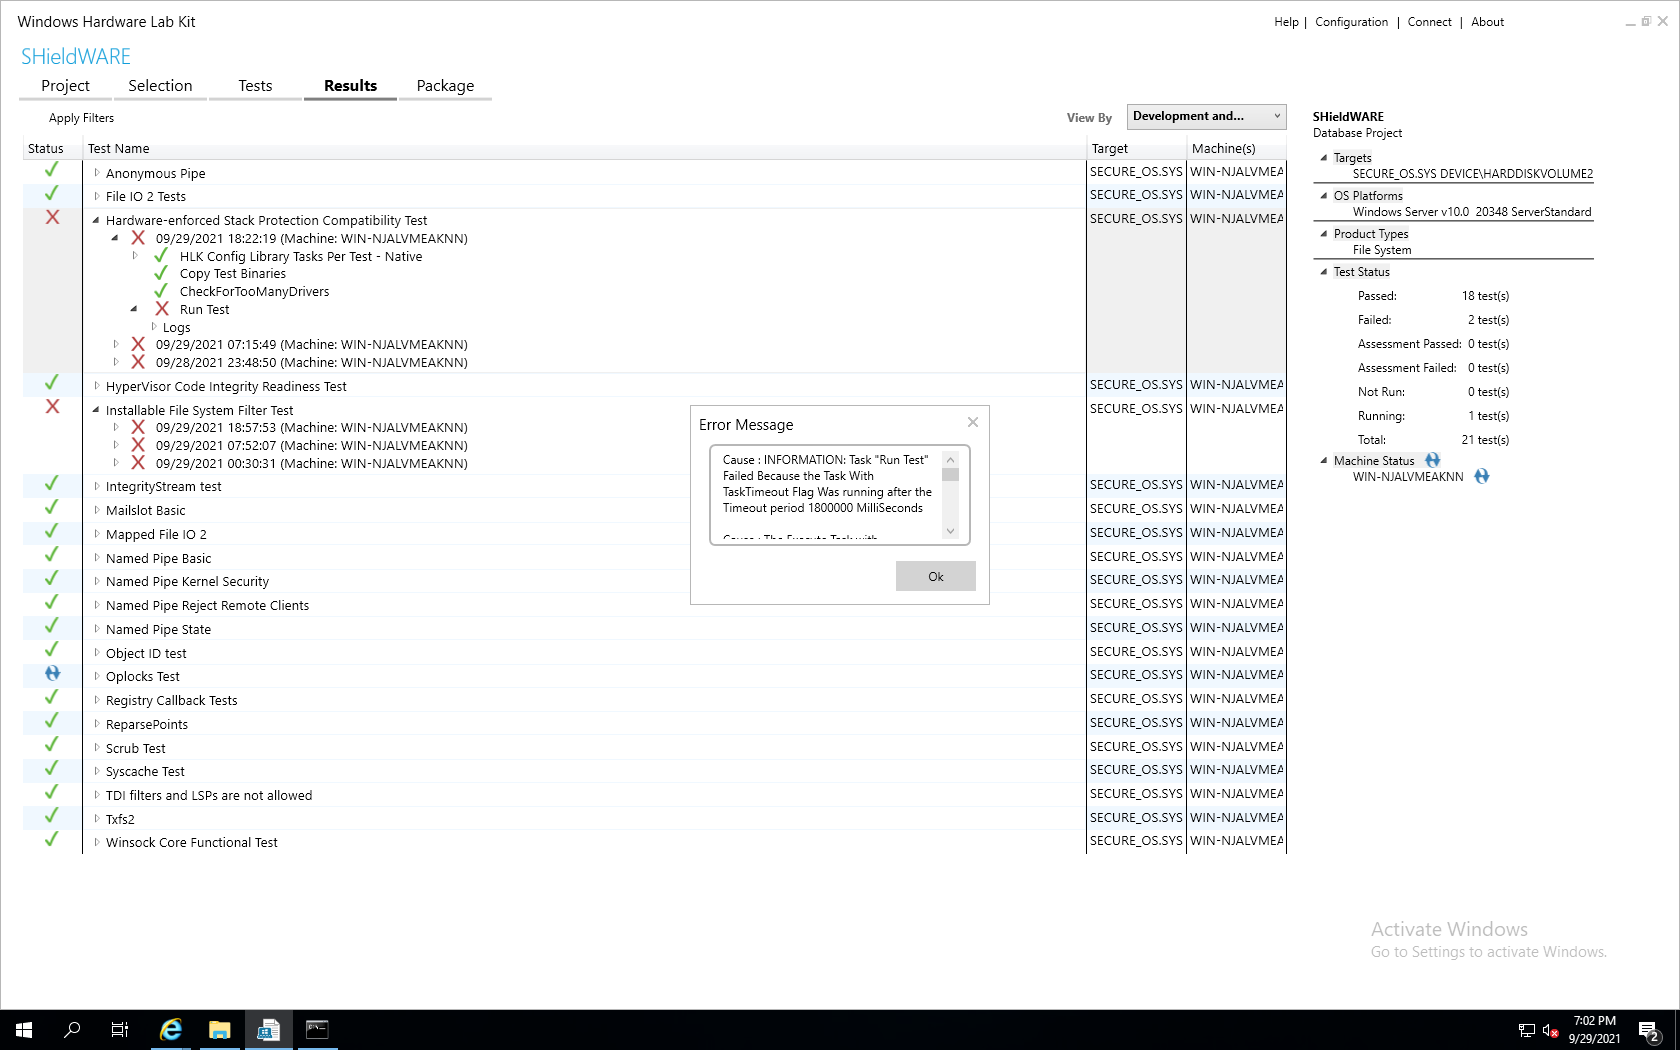Viewport: 1680px width, 1050px height.
Task: Open Internet Explorer from the taskbar
Action: [170, 1030]
